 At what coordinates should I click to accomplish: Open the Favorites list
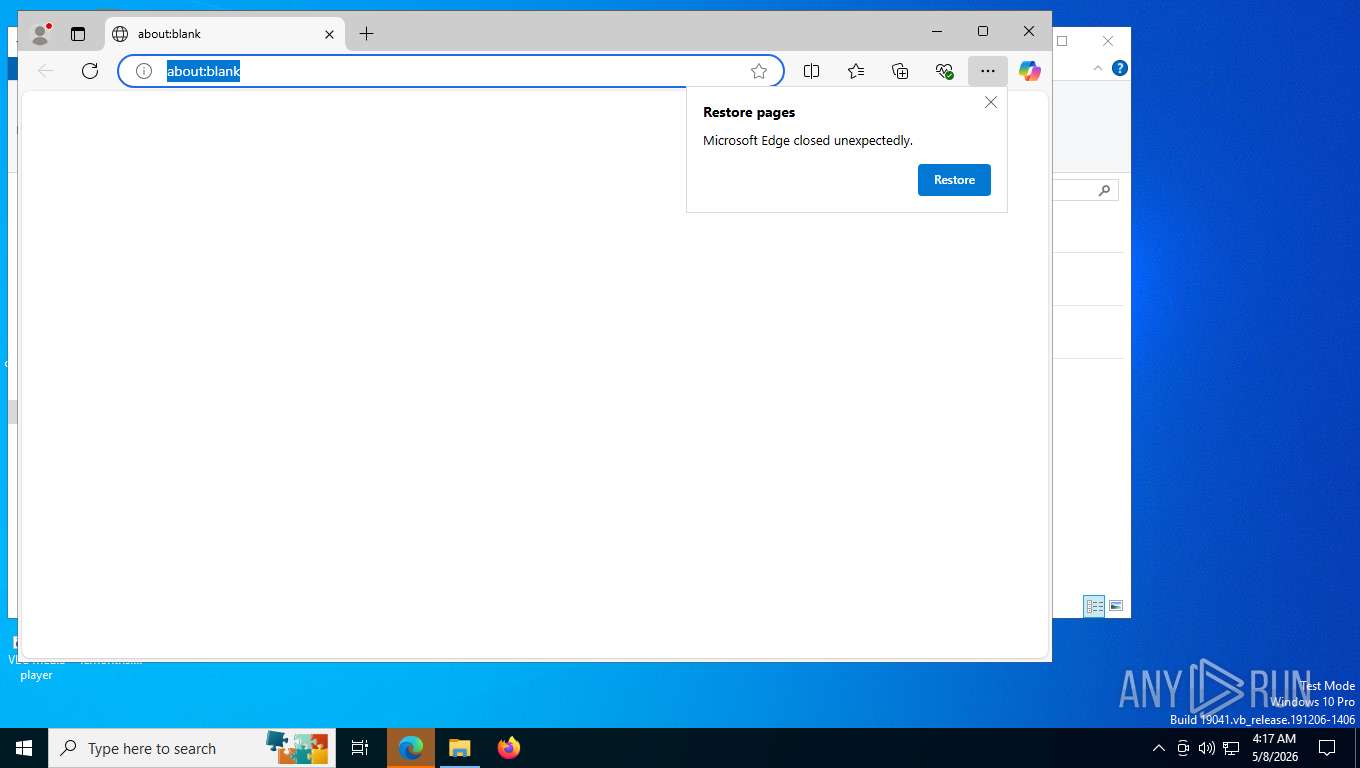click(856, 71)
